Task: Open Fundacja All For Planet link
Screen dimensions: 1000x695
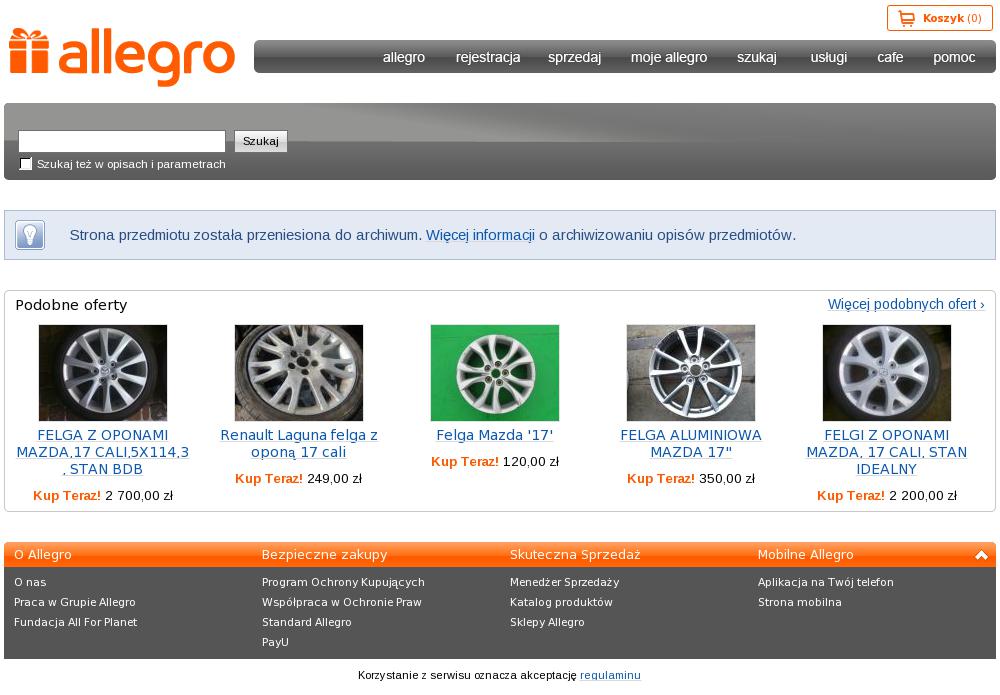Action: 75,622
